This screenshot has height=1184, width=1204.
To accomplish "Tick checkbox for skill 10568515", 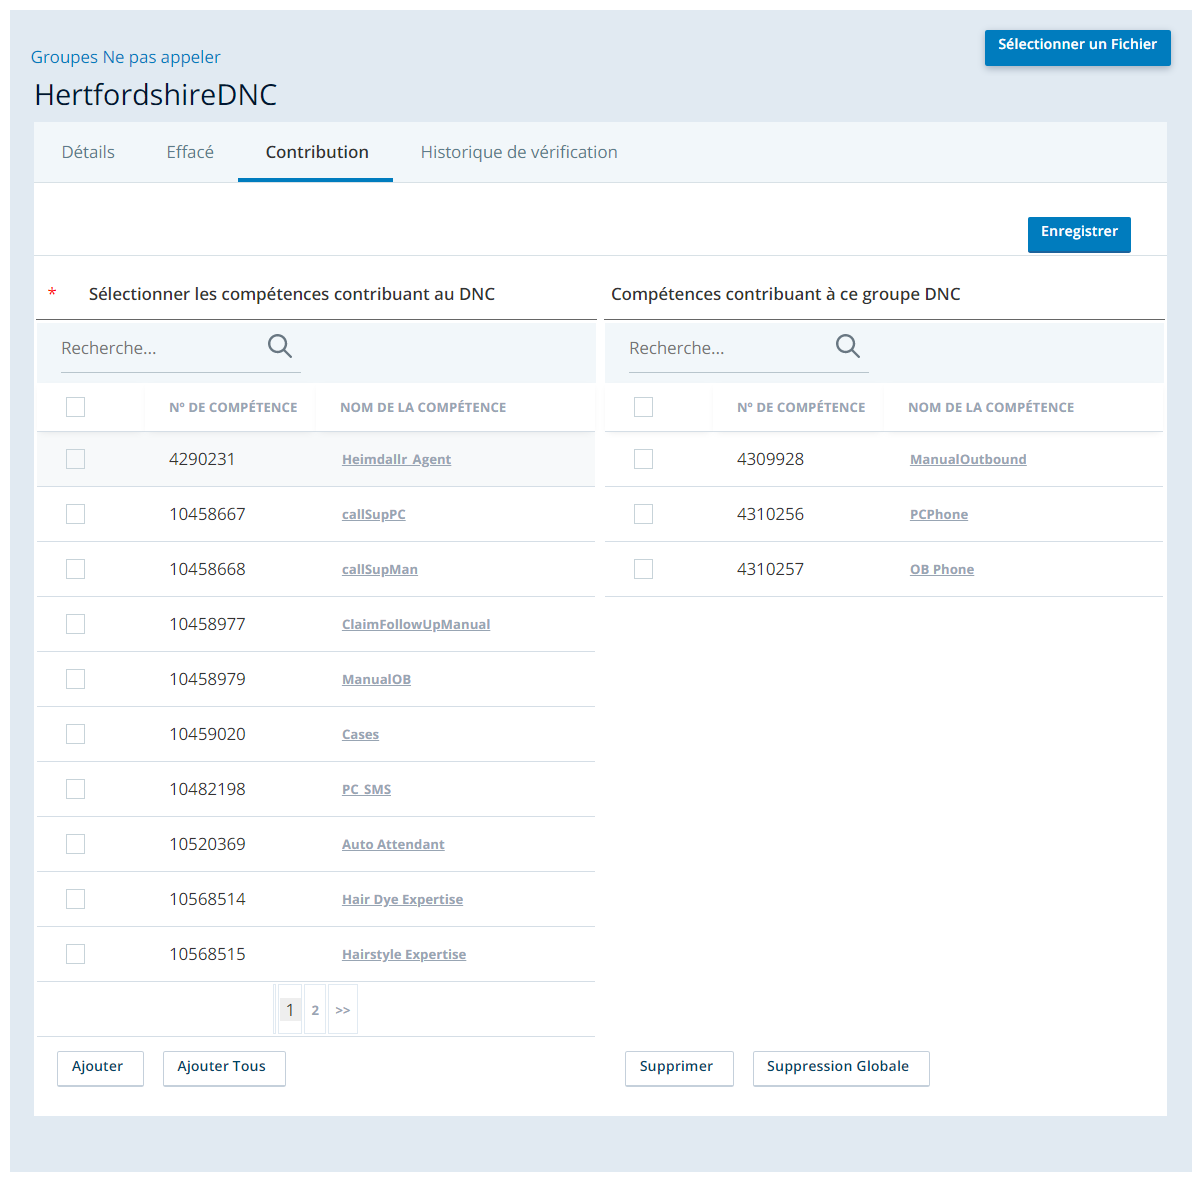I will pos(75,954).
